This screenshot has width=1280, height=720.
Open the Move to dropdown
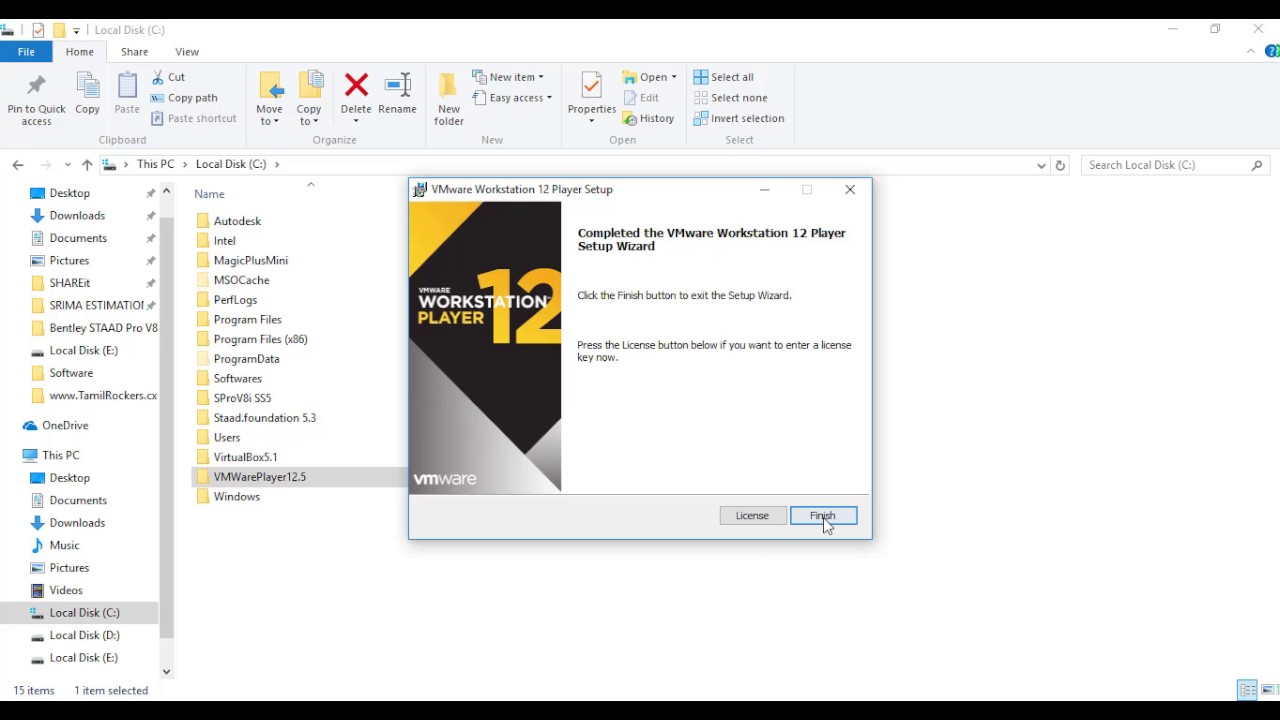pos(269,99)
